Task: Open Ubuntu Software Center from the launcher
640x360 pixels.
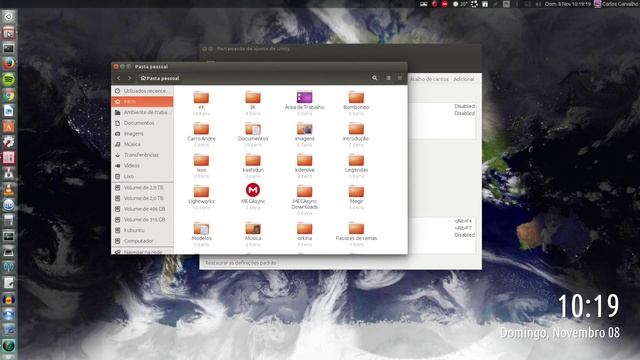Action: (9, 127)
